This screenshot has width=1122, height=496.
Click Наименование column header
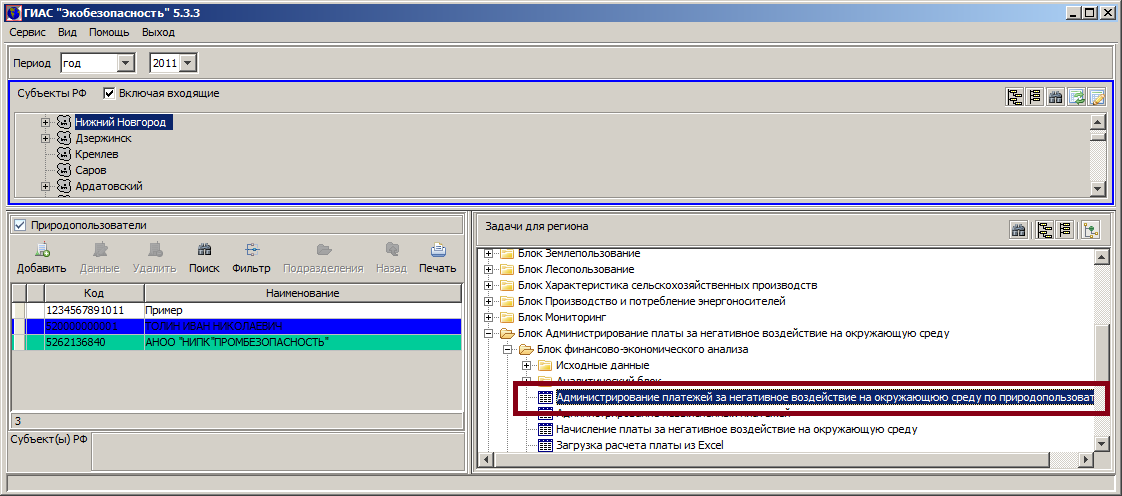tap(302, 293)
